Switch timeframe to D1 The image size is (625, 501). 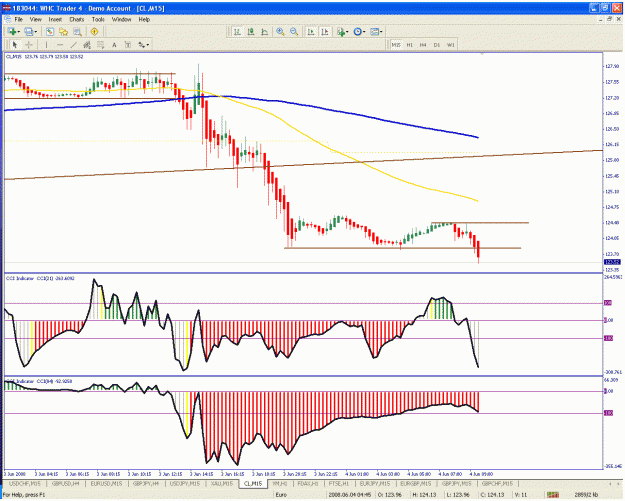[437, 45]
